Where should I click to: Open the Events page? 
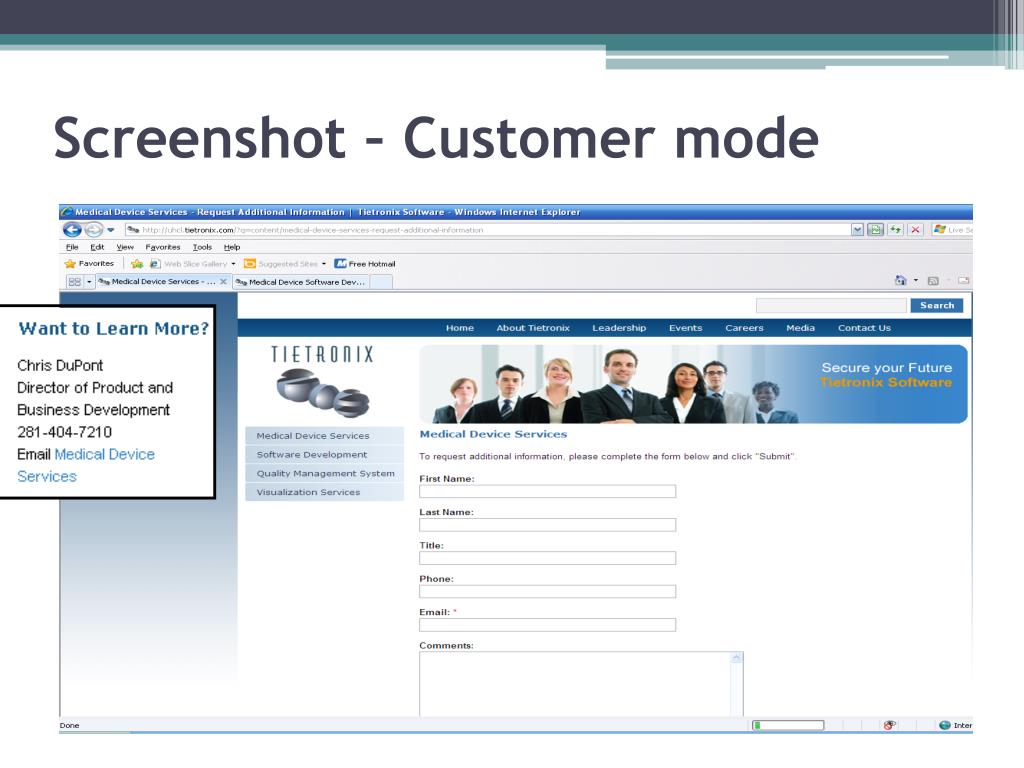coord(685,328)
